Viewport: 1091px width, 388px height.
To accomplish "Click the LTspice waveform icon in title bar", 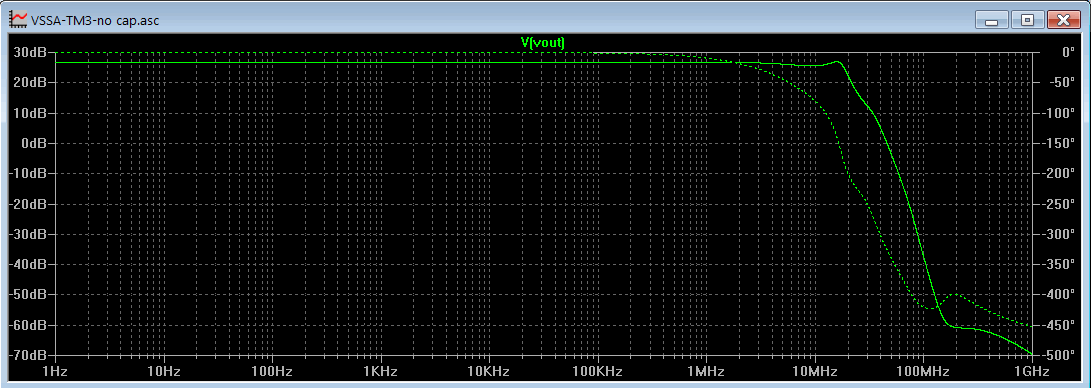I will coord(18,20).
